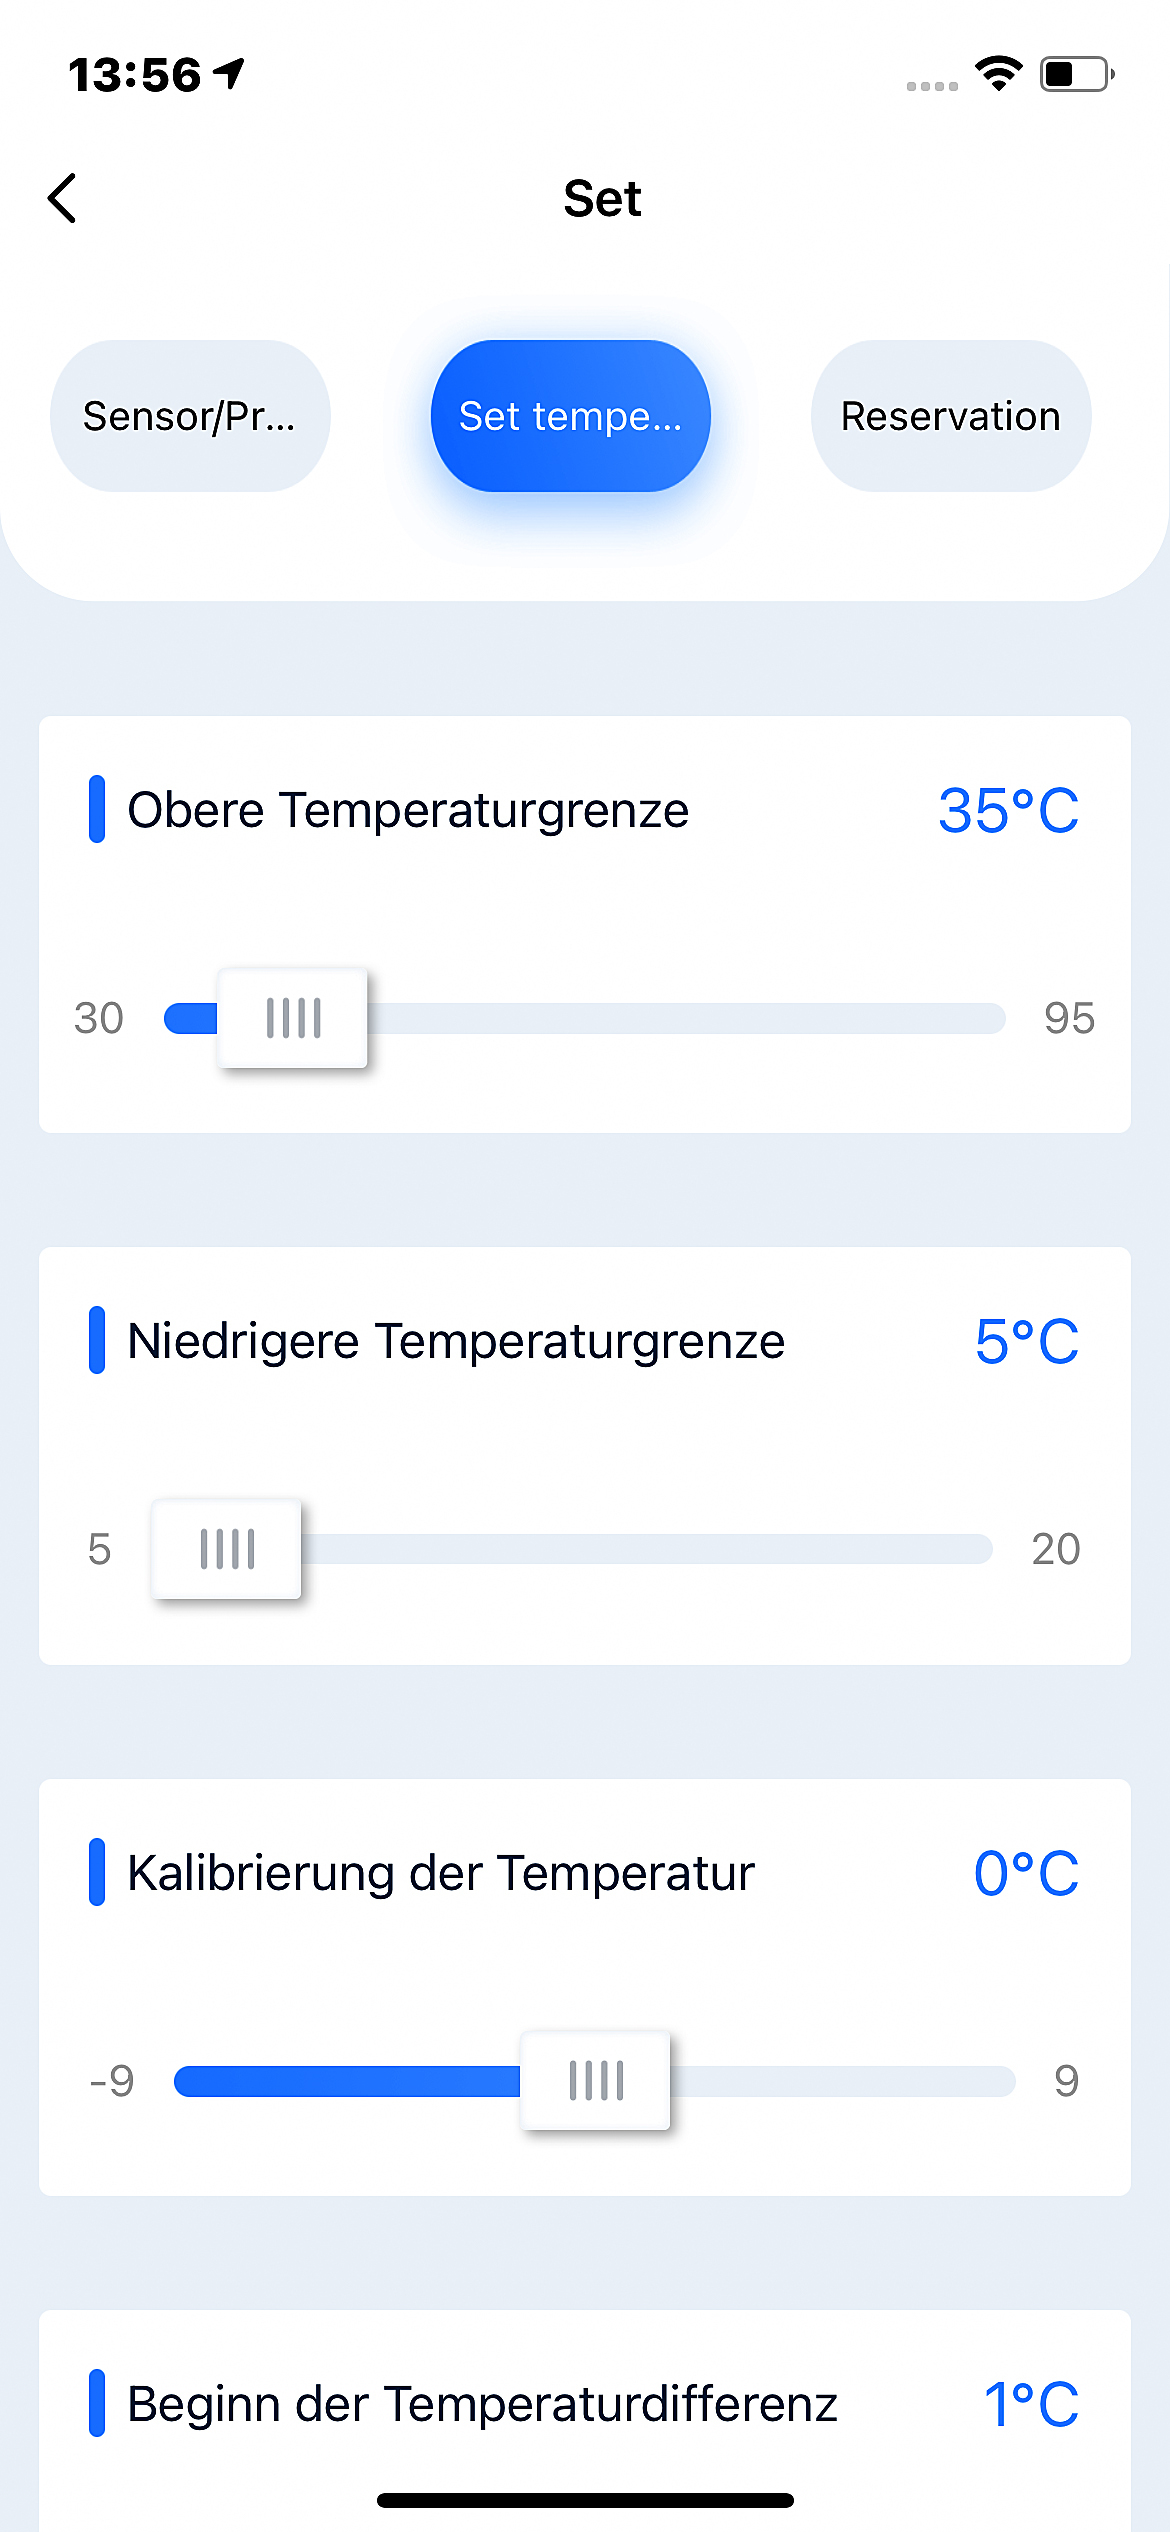Tap the battery indicator icon
Screen dimensions: 1170x2532
click(x=1076, y=74)
